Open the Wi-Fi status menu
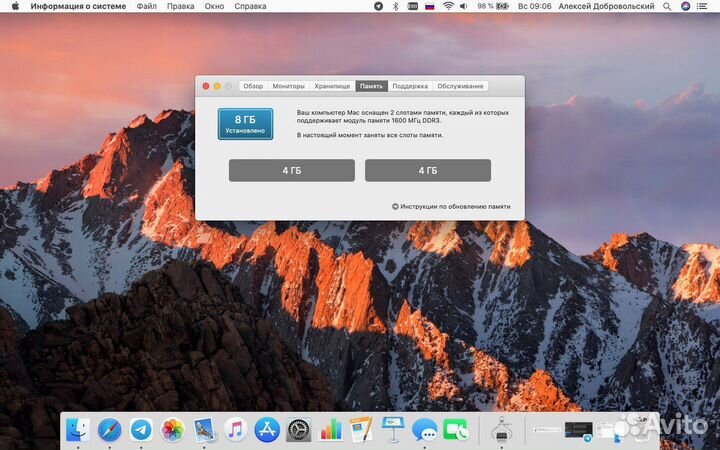720x450 pixels. [x=448, y=6]
